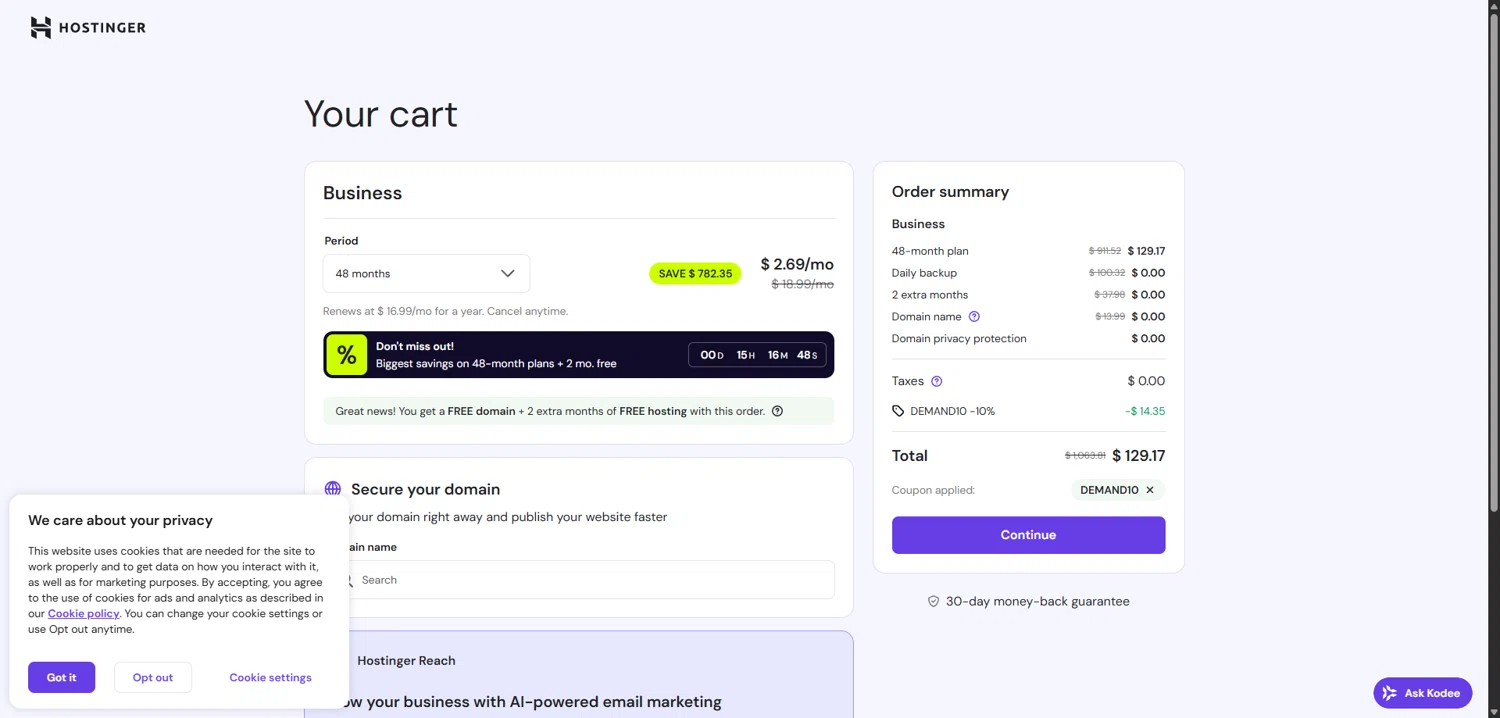
Task: Open the Ask Kodee chat
Action: (x=1422, y=693)
